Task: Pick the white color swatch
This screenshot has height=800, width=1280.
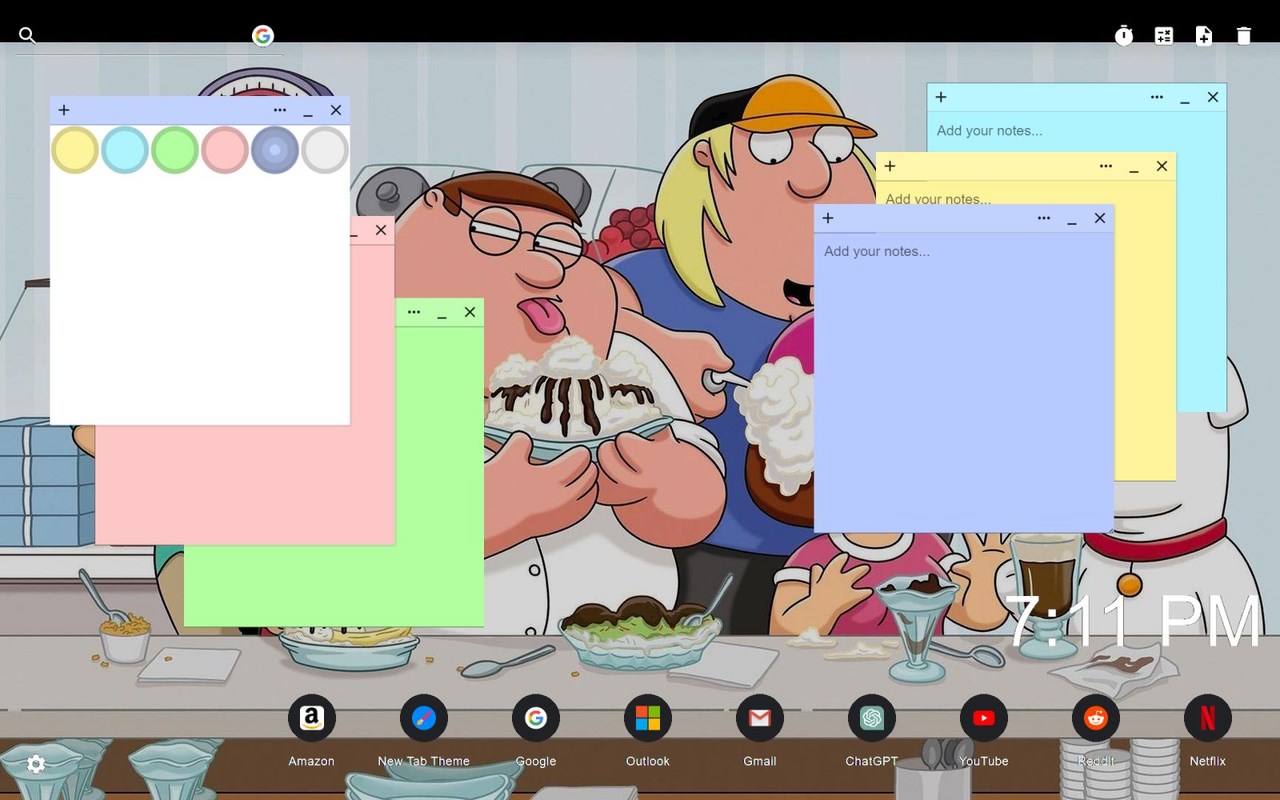Action: pos(325,150)
